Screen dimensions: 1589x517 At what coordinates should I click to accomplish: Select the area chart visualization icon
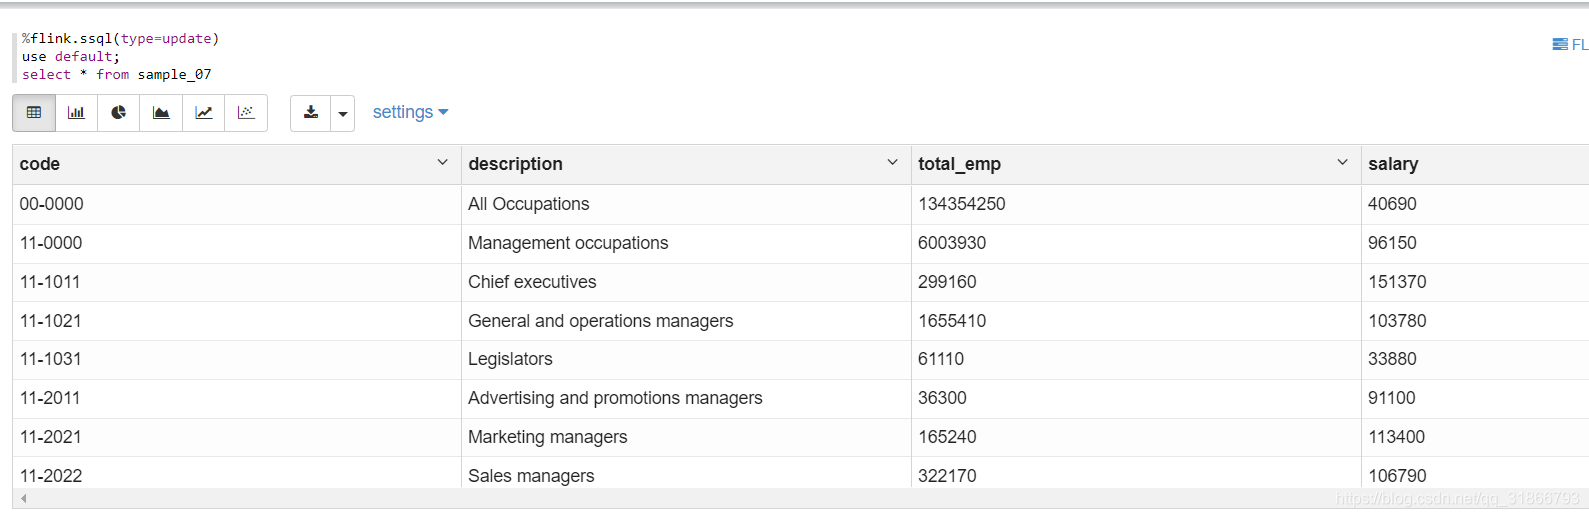(161, 113)
